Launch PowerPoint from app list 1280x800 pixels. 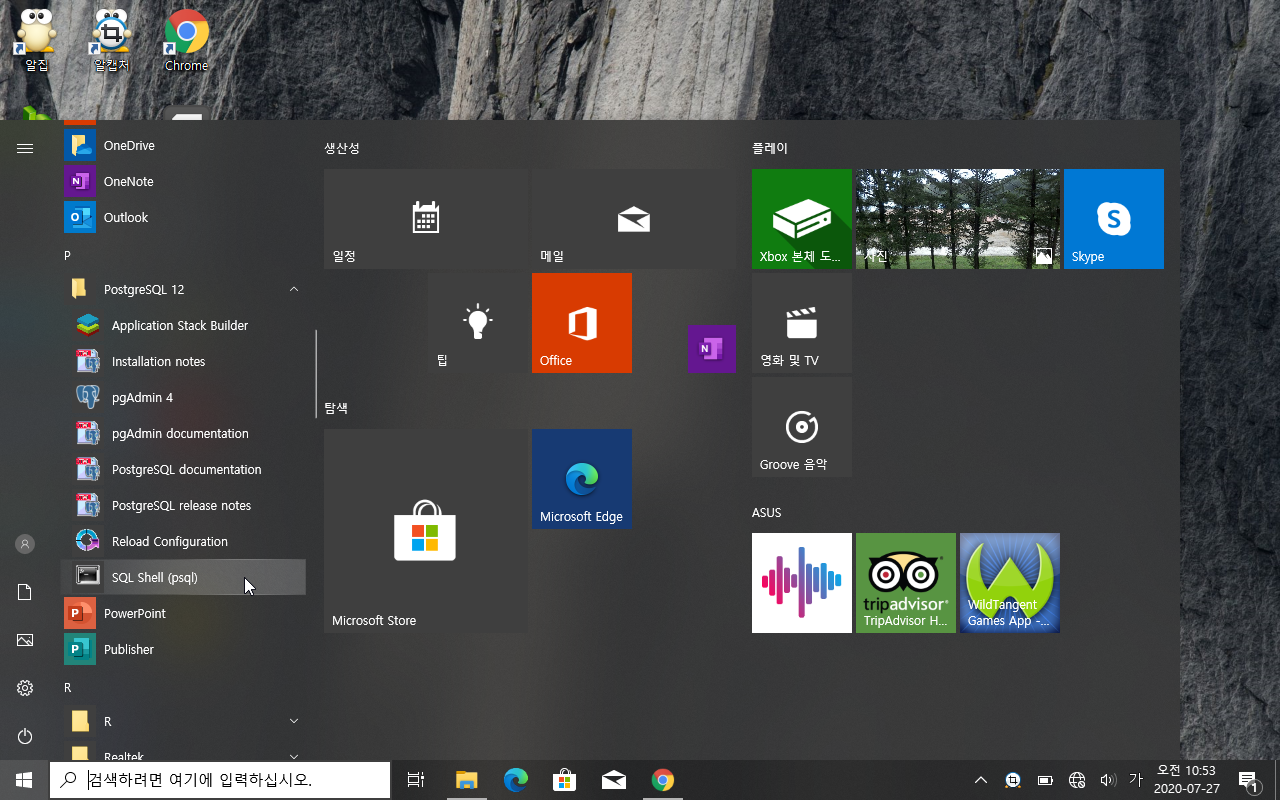(x=183, y=613)
